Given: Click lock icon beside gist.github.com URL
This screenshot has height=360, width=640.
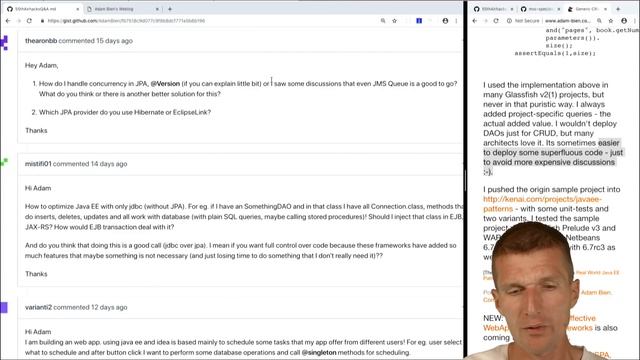Looking at the screenshot, I should pos(42,21).
